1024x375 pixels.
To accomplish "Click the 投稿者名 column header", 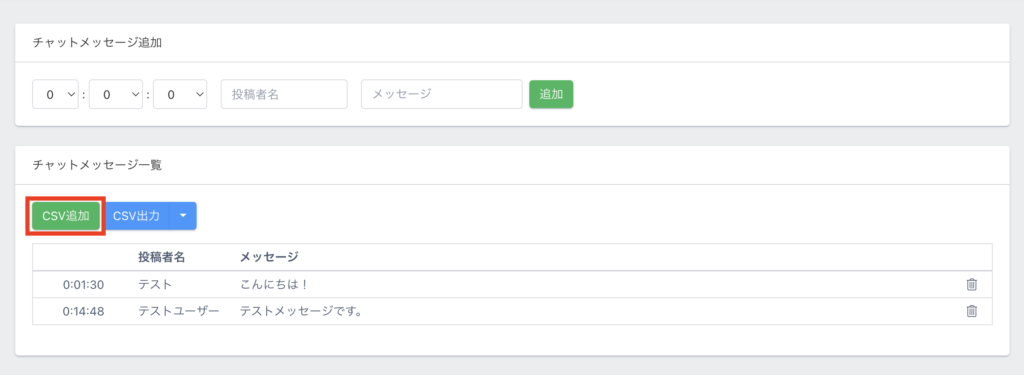I will click(161, 257).
